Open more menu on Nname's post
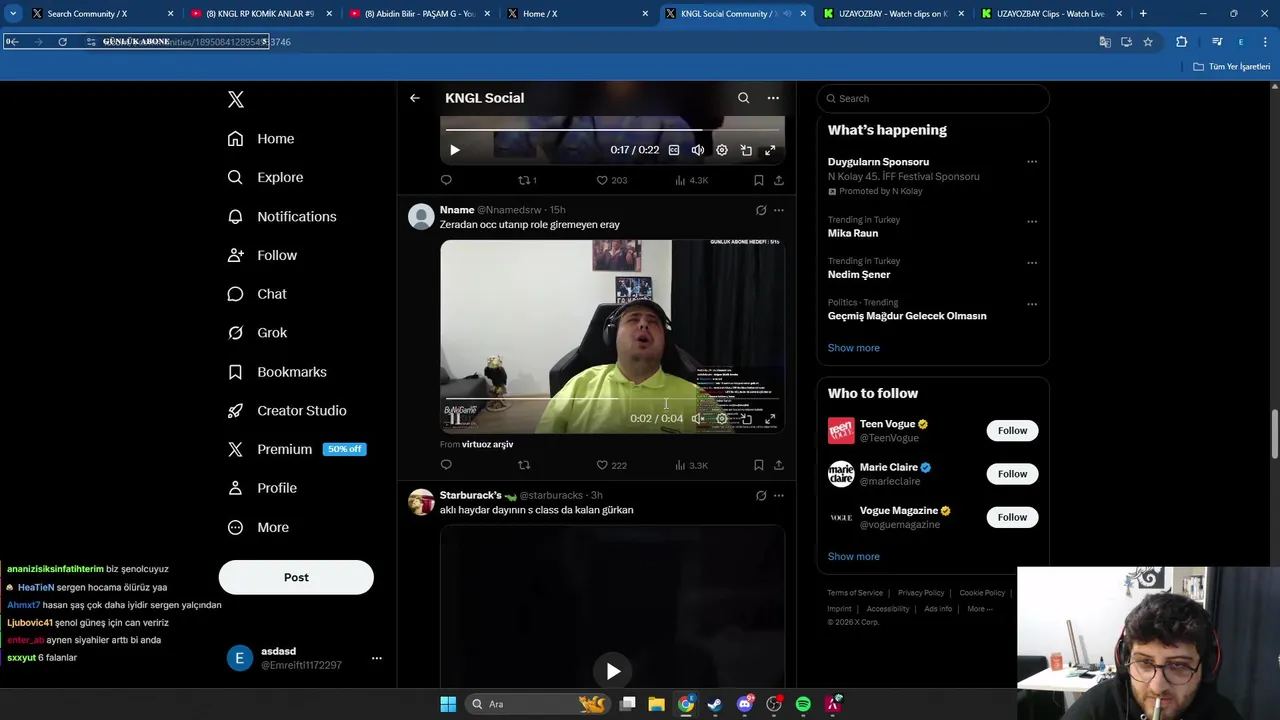This screenshot has width=1280, height=720. click(x=779, y=210)
